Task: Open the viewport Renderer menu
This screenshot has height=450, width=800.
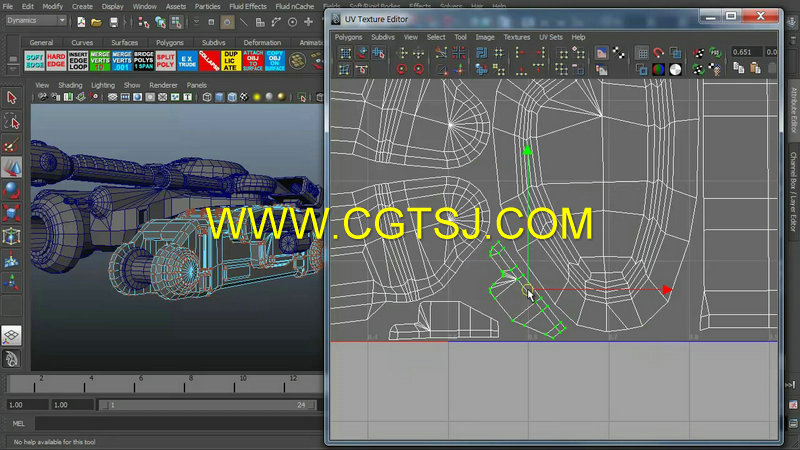Action: (163, 85)
